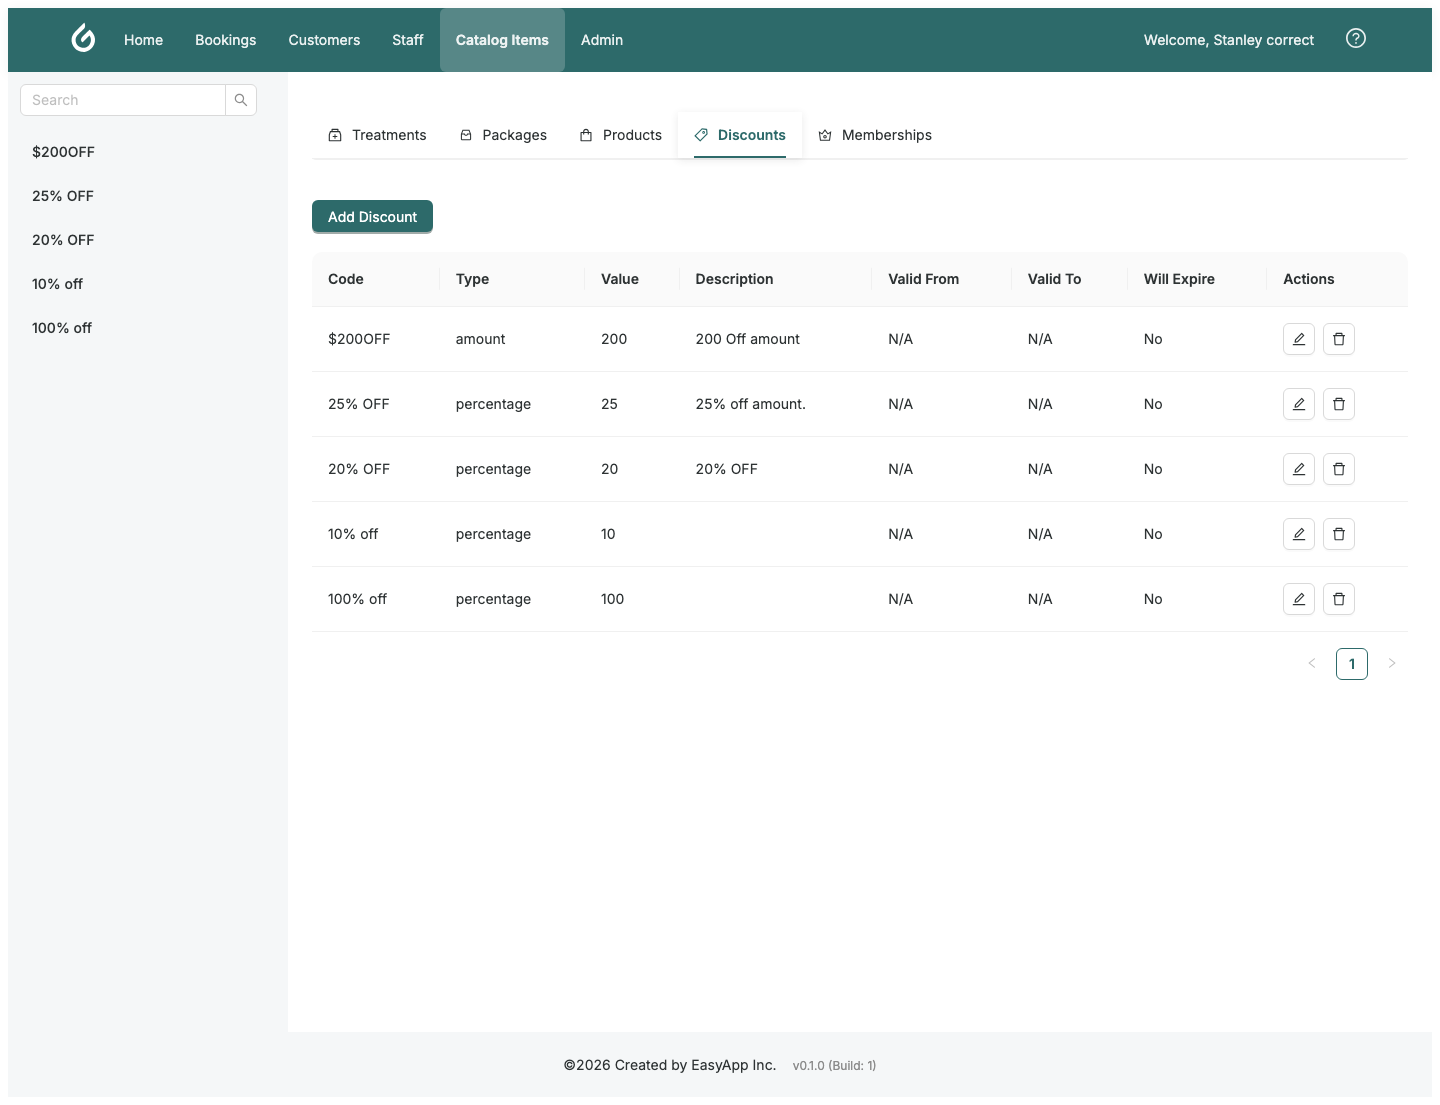Click the Type column header
The image size is (1440, 1105).
pos(512,279)
